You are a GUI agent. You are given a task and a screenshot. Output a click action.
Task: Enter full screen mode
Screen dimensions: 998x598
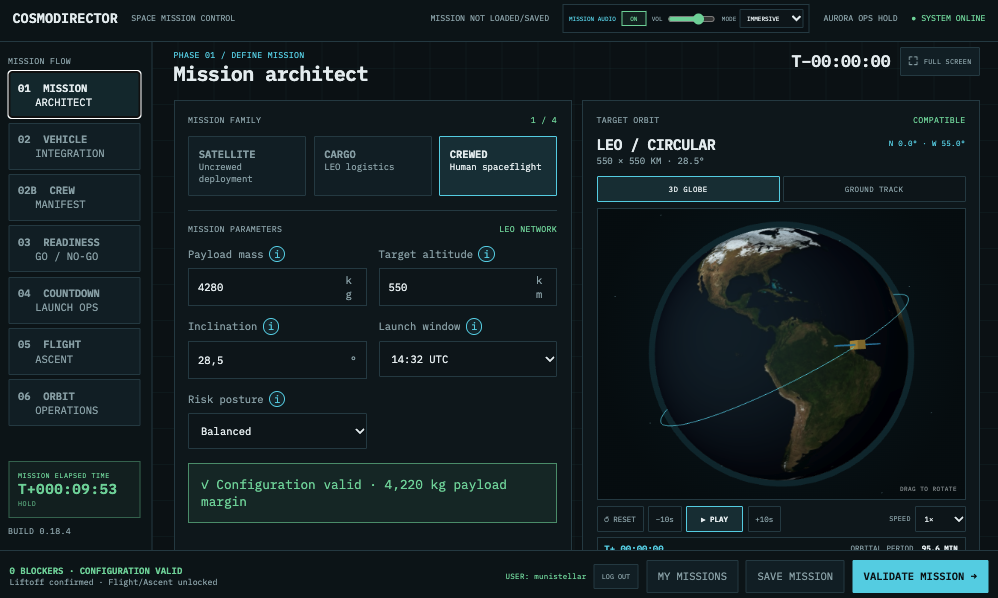click(x=939, y=61)
